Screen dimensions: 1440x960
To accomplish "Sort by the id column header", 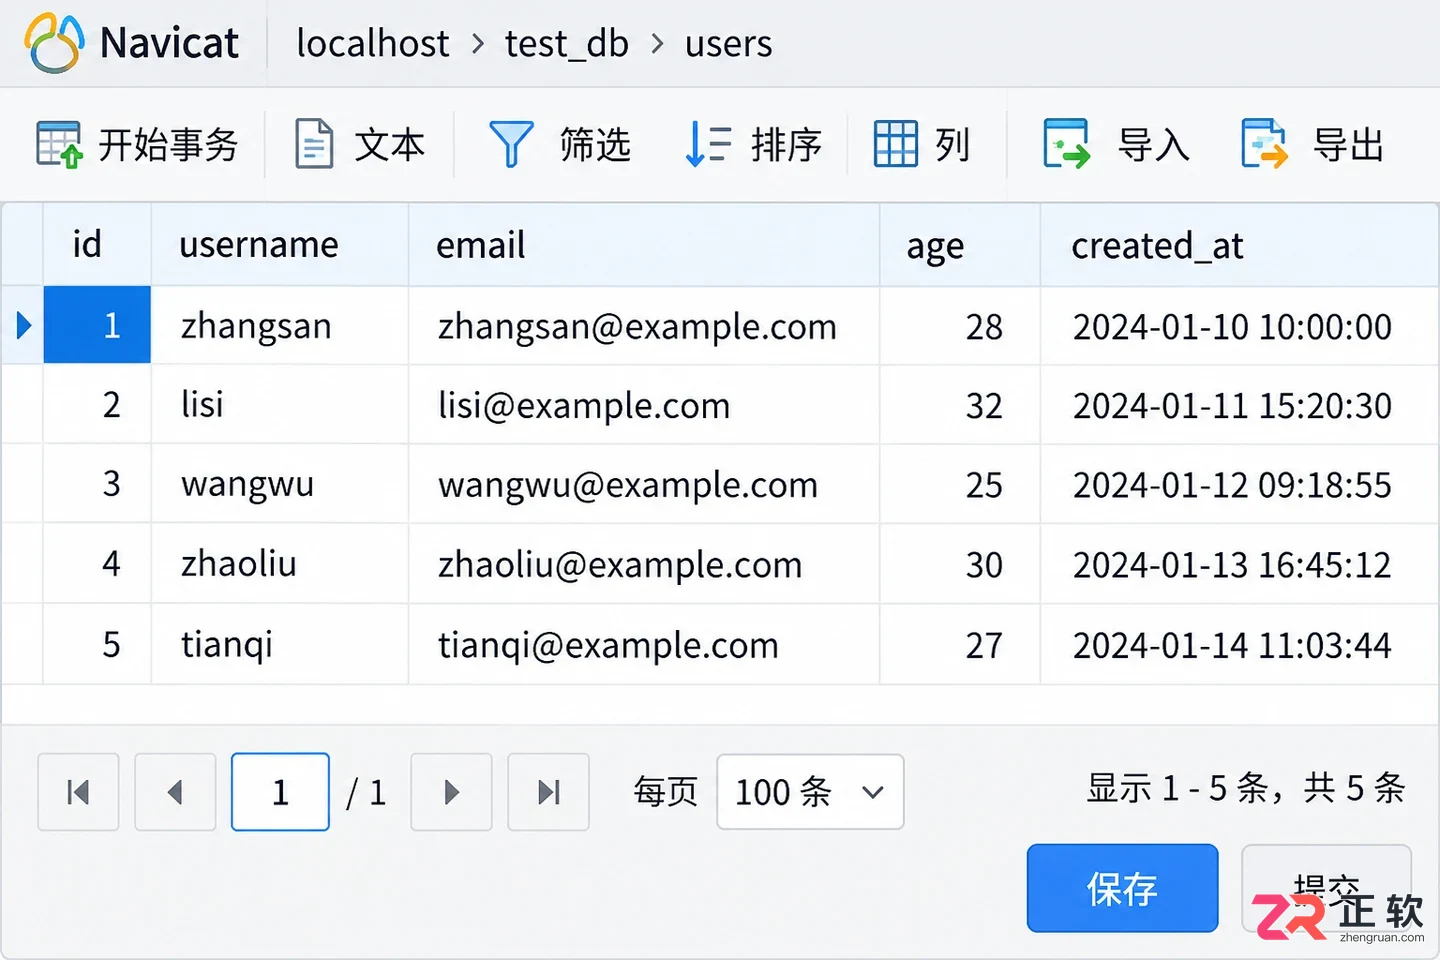I will pyautogui.click(x=97, y=245).
